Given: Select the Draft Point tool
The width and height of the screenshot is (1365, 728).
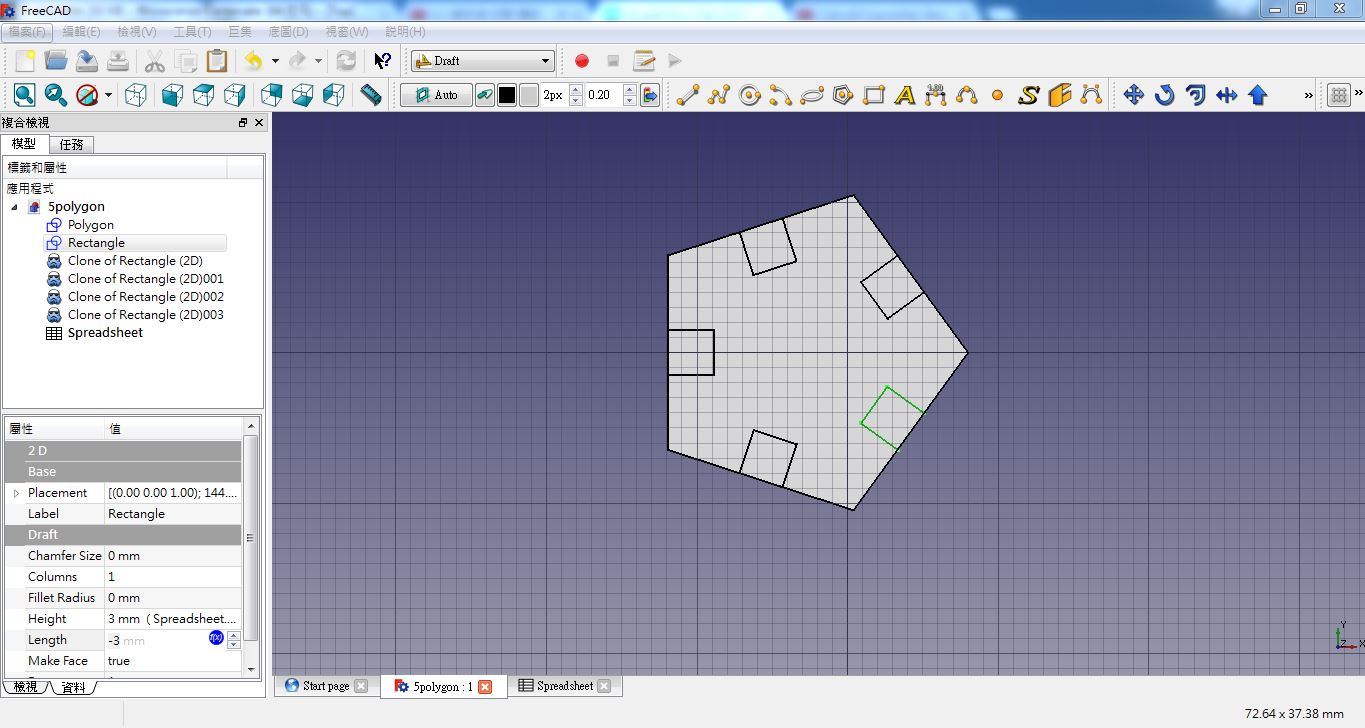Looking at the screenshot, I should point(997,95).
